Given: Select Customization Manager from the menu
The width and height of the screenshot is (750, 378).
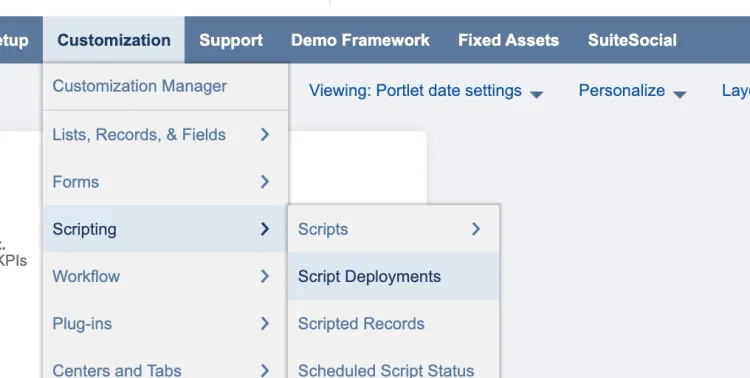Looking at the screenshot, I should coord(165,87).
